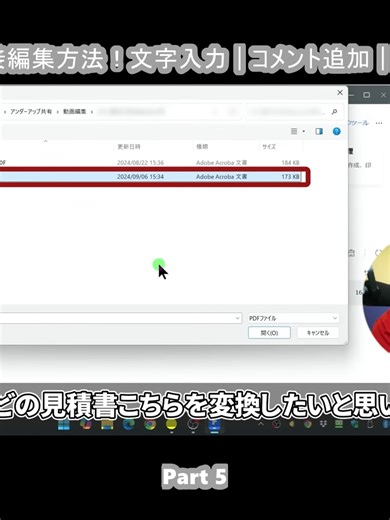The width and height of the screenshot is (390, 520).
Task: Open the OBS icon on the taskbar
Action: coord(193,425)
